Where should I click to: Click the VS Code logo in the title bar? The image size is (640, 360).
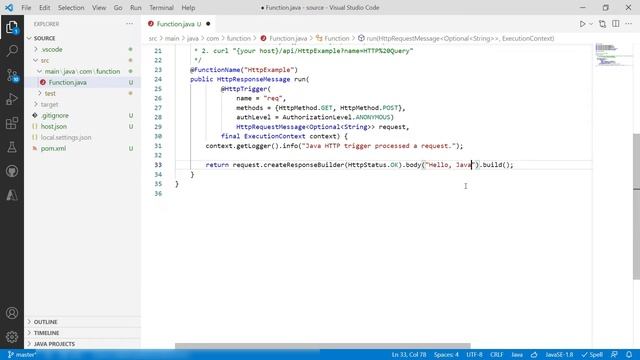[x=9, y=7]
